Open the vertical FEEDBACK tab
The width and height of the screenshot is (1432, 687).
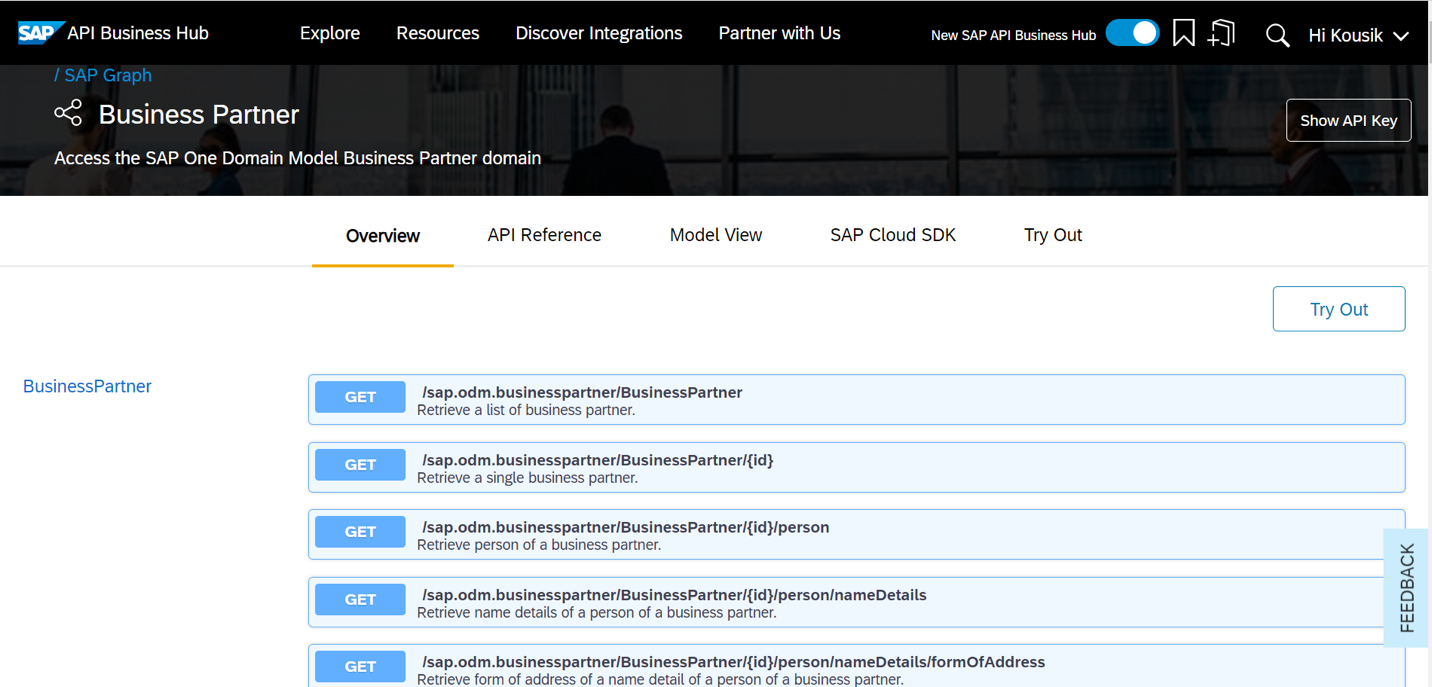coord(1407,588)
